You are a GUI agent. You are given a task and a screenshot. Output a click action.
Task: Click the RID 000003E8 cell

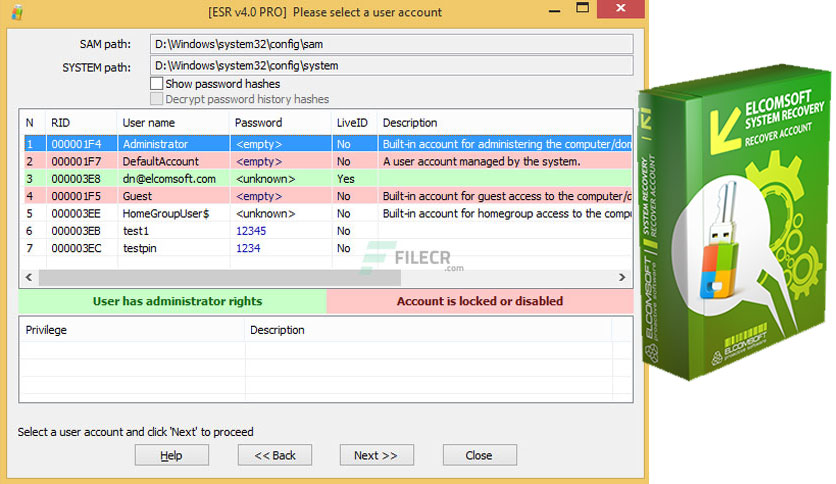[x=76, y=179]
